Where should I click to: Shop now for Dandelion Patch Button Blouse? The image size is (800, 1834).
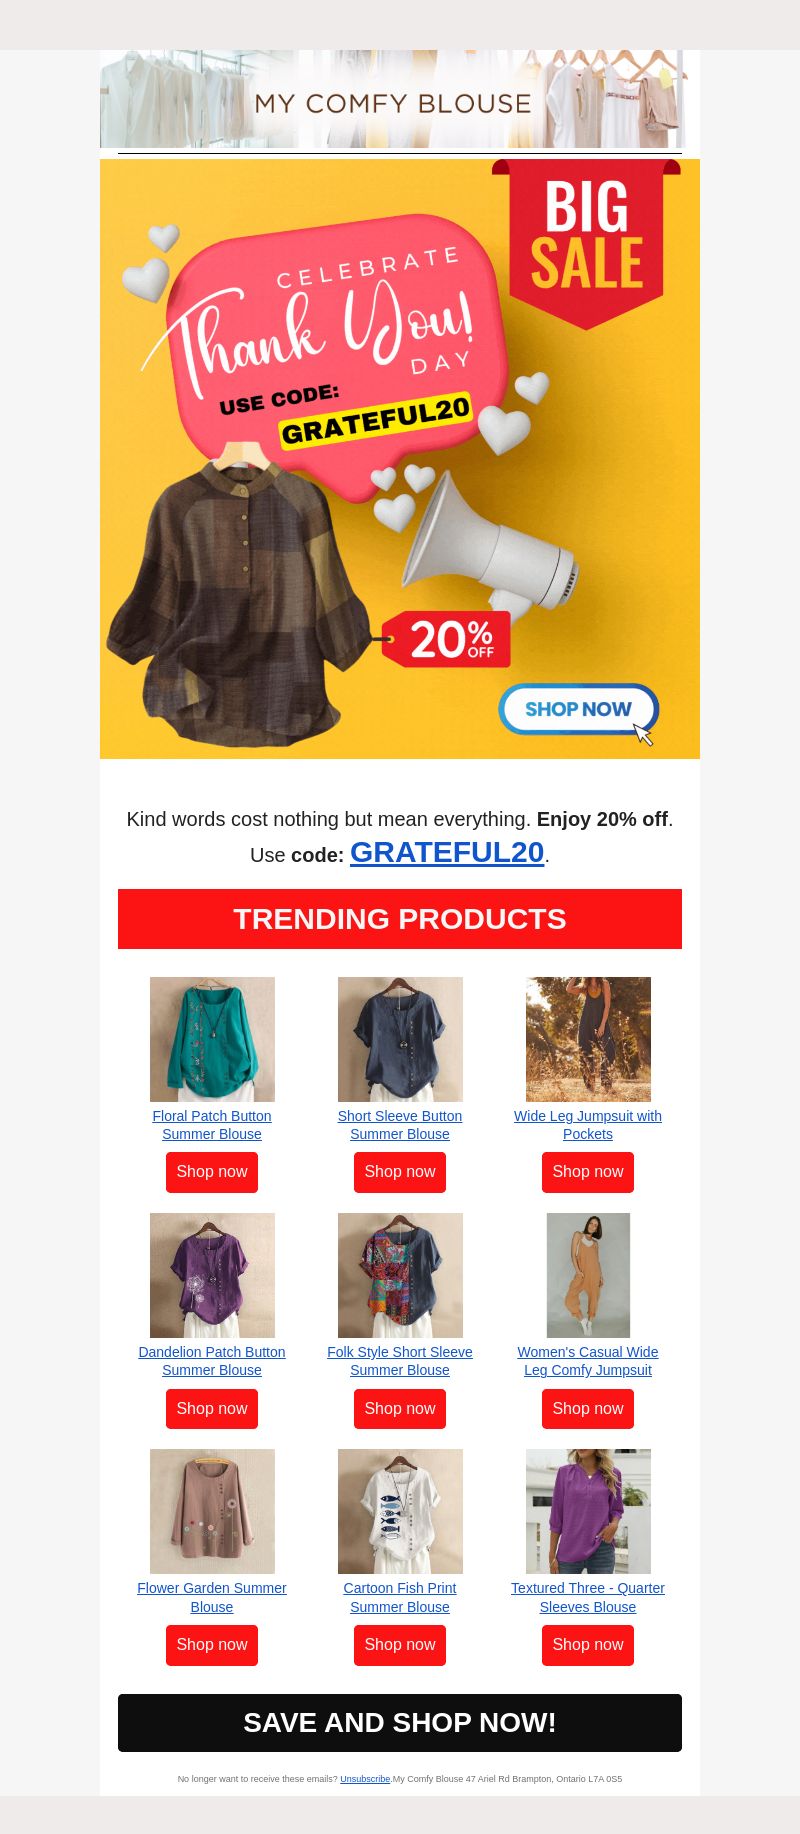212,1409
